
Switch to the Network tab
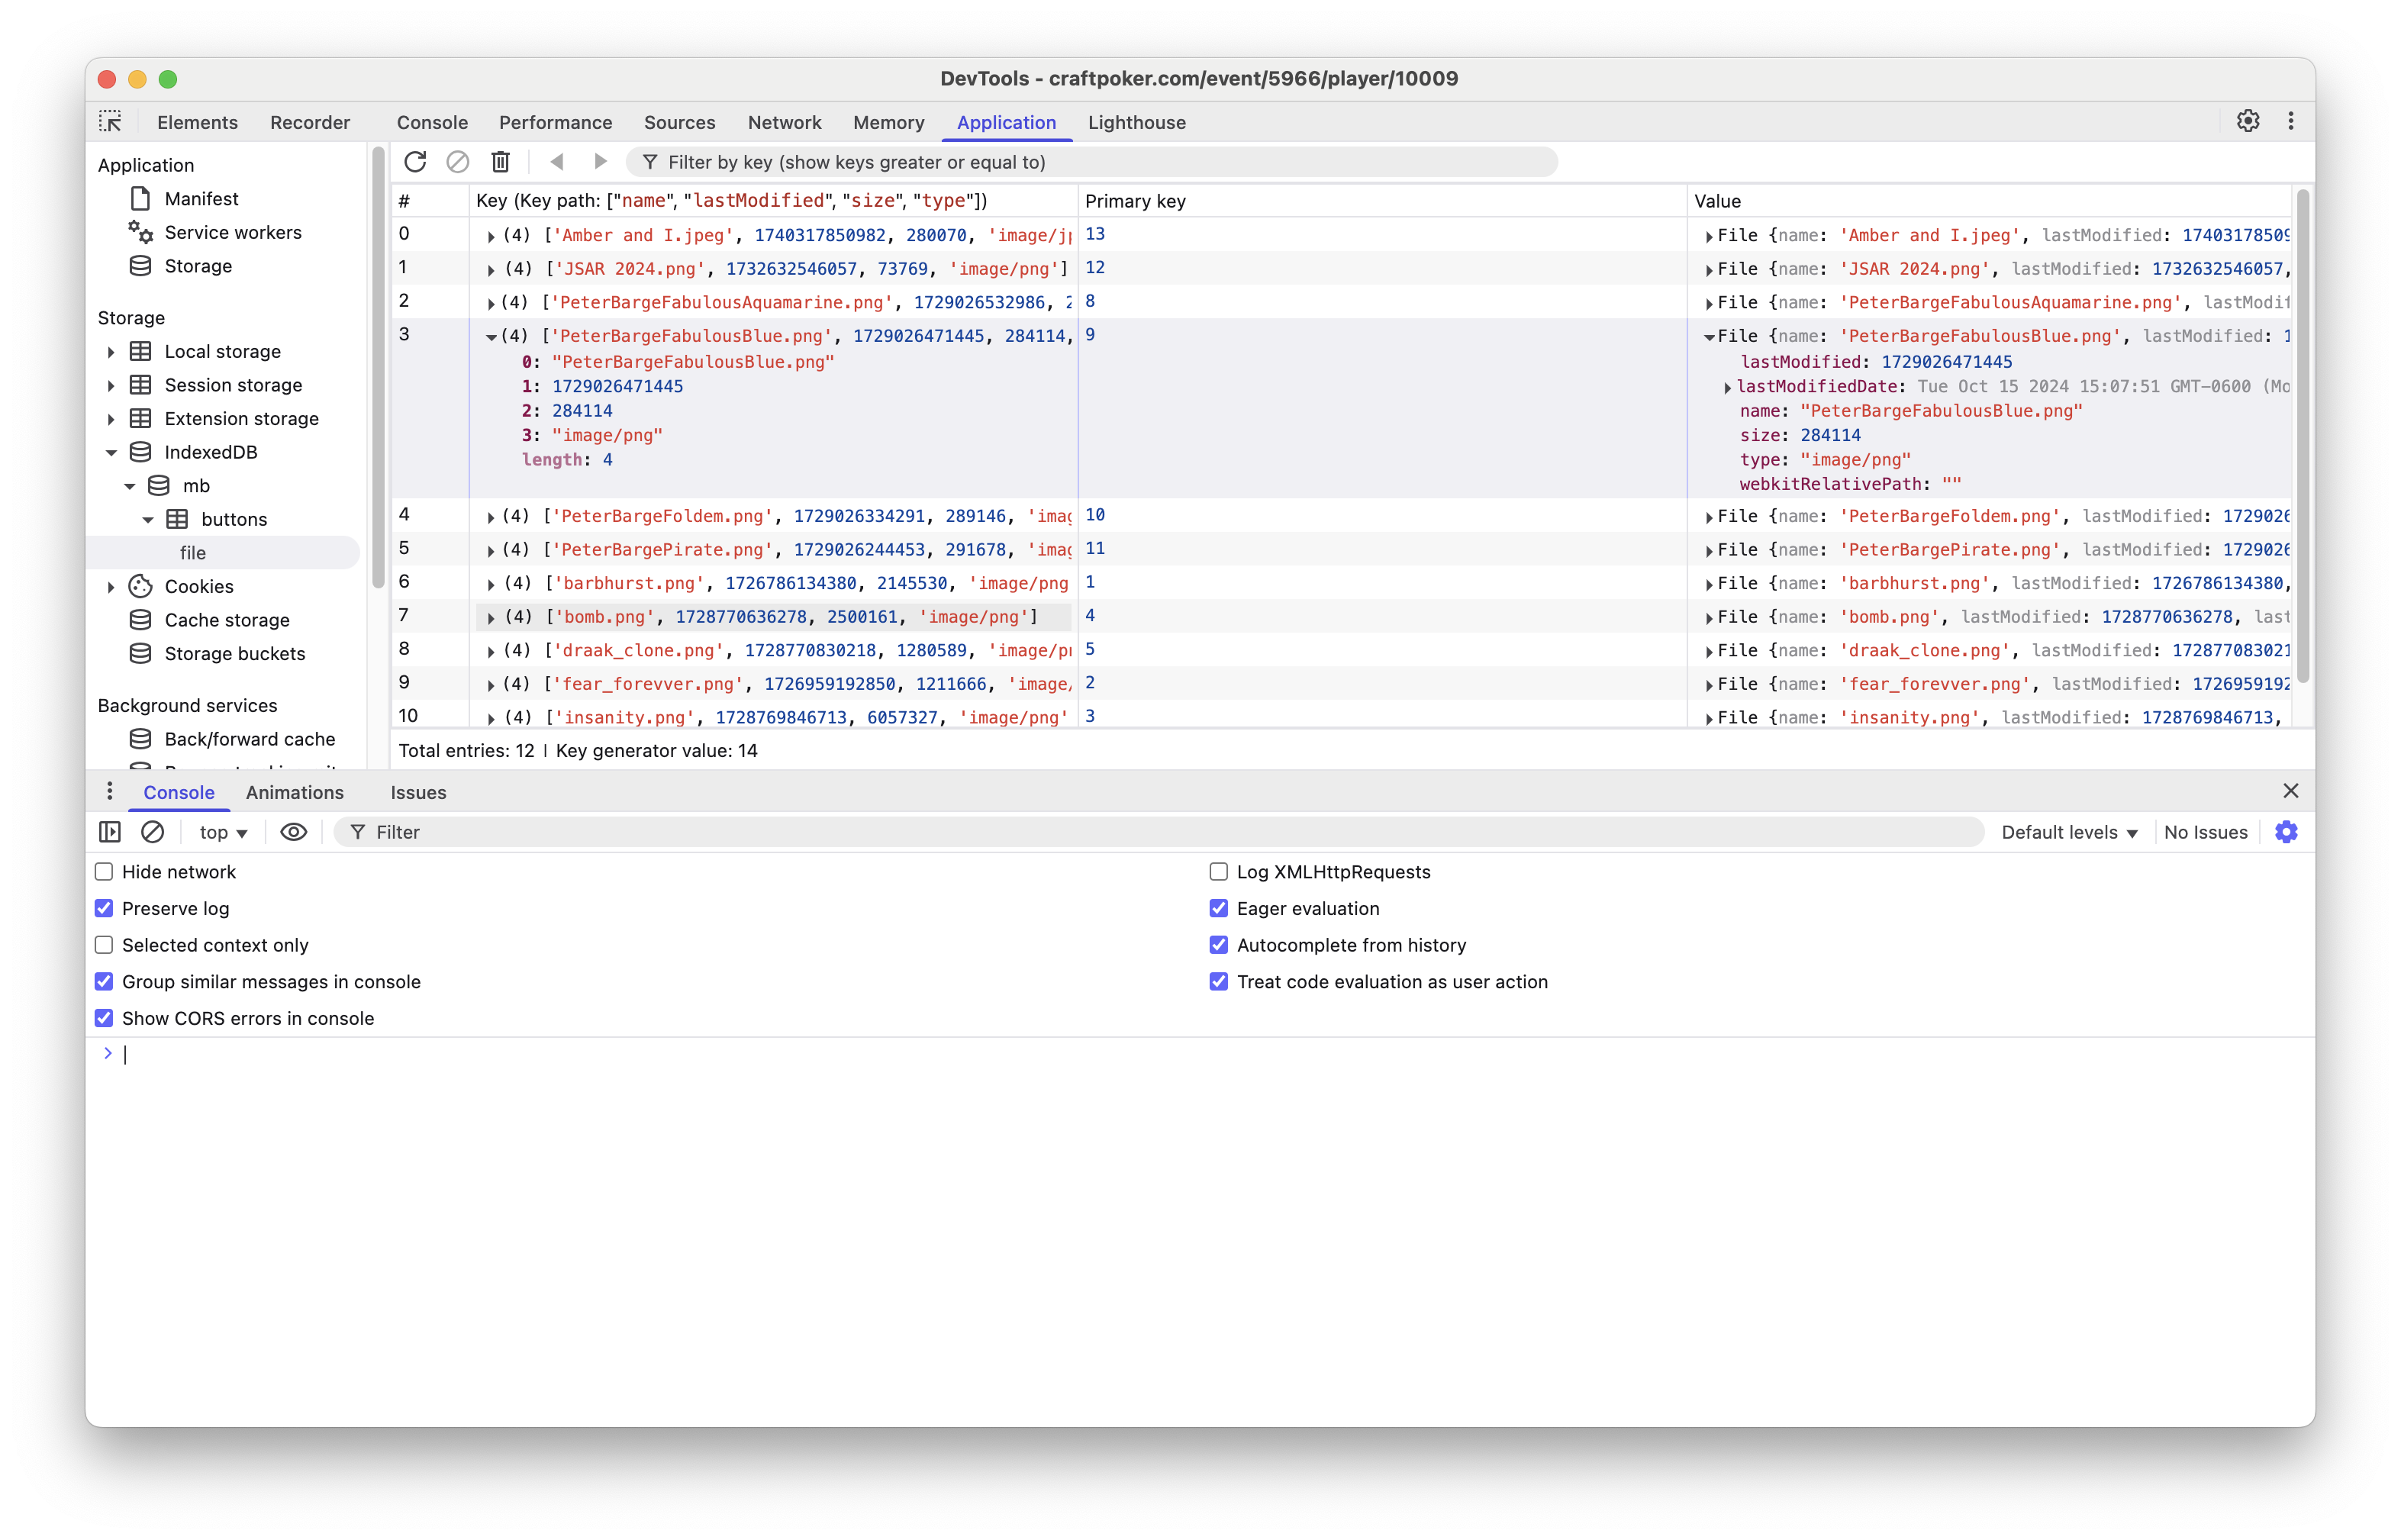pyautogui.click(x=784, y=122)
